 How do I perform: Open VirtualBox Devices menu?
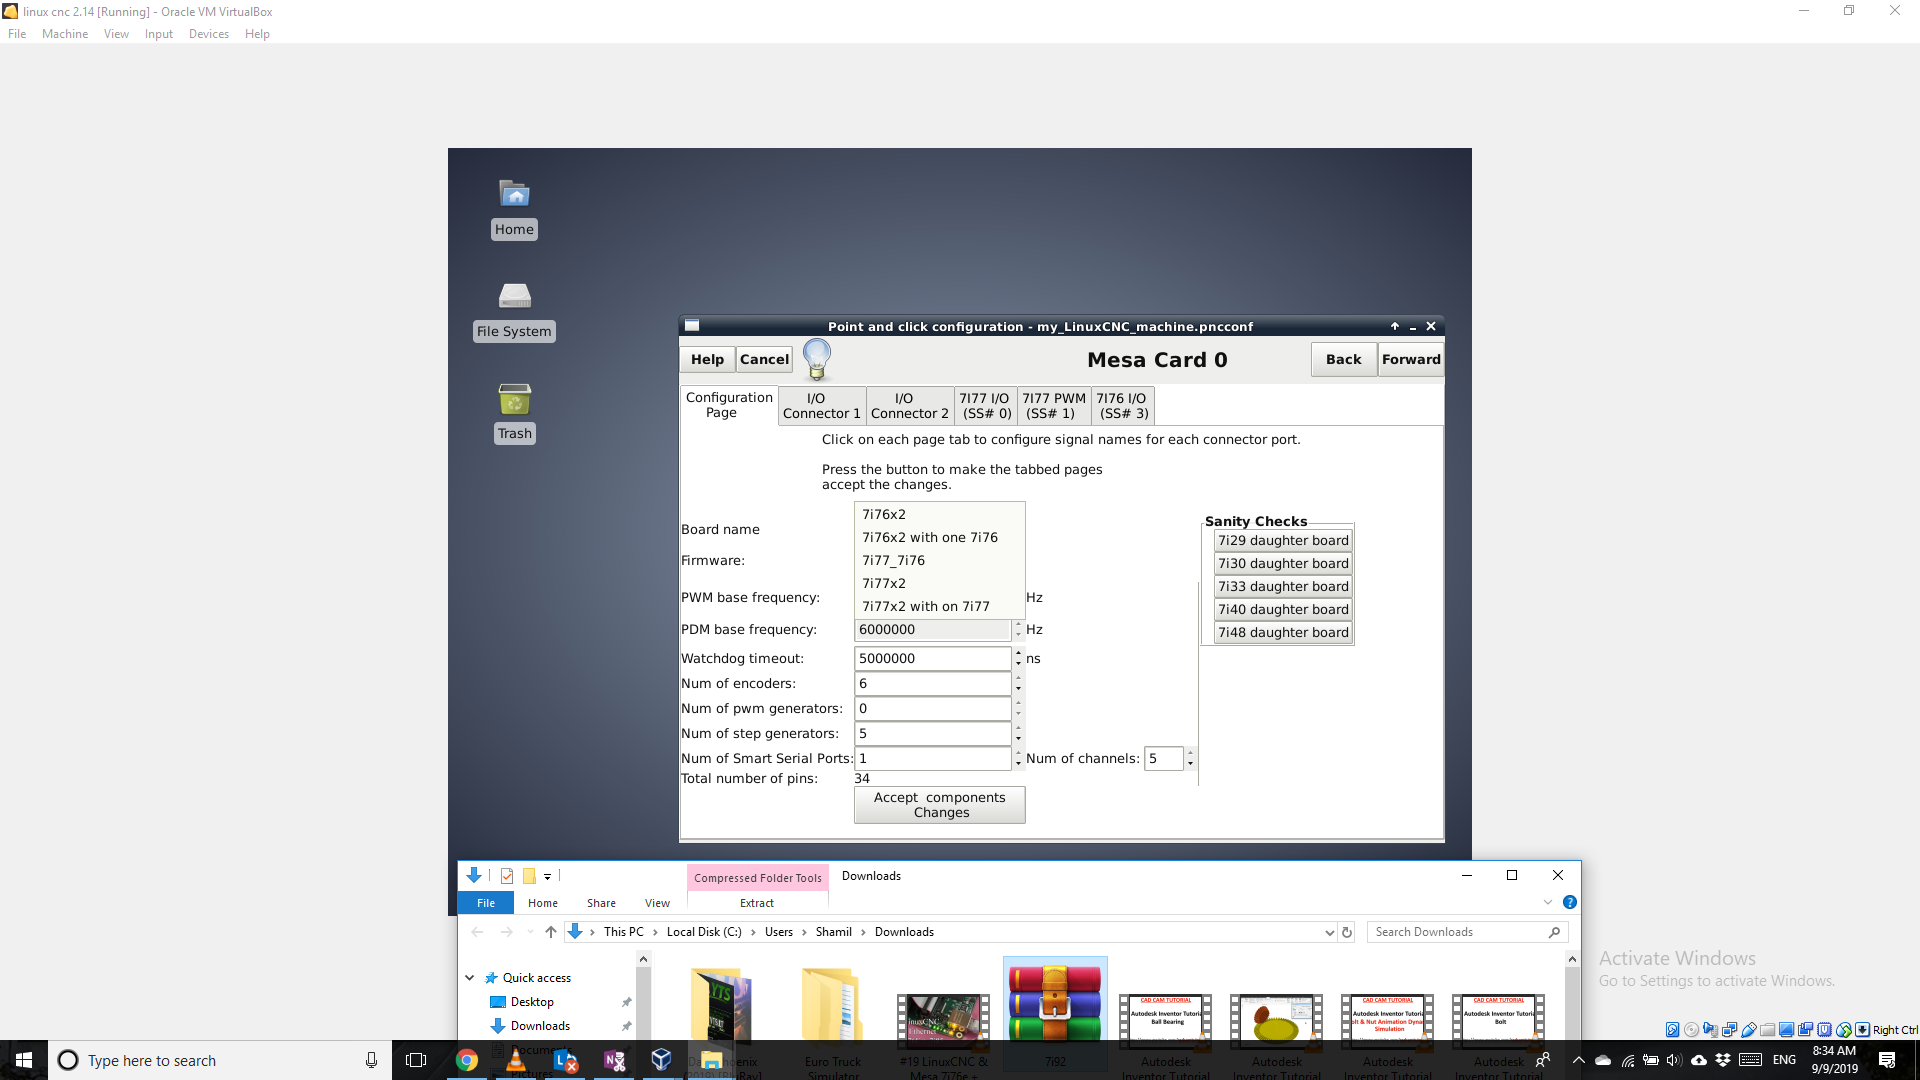[208, 33]
